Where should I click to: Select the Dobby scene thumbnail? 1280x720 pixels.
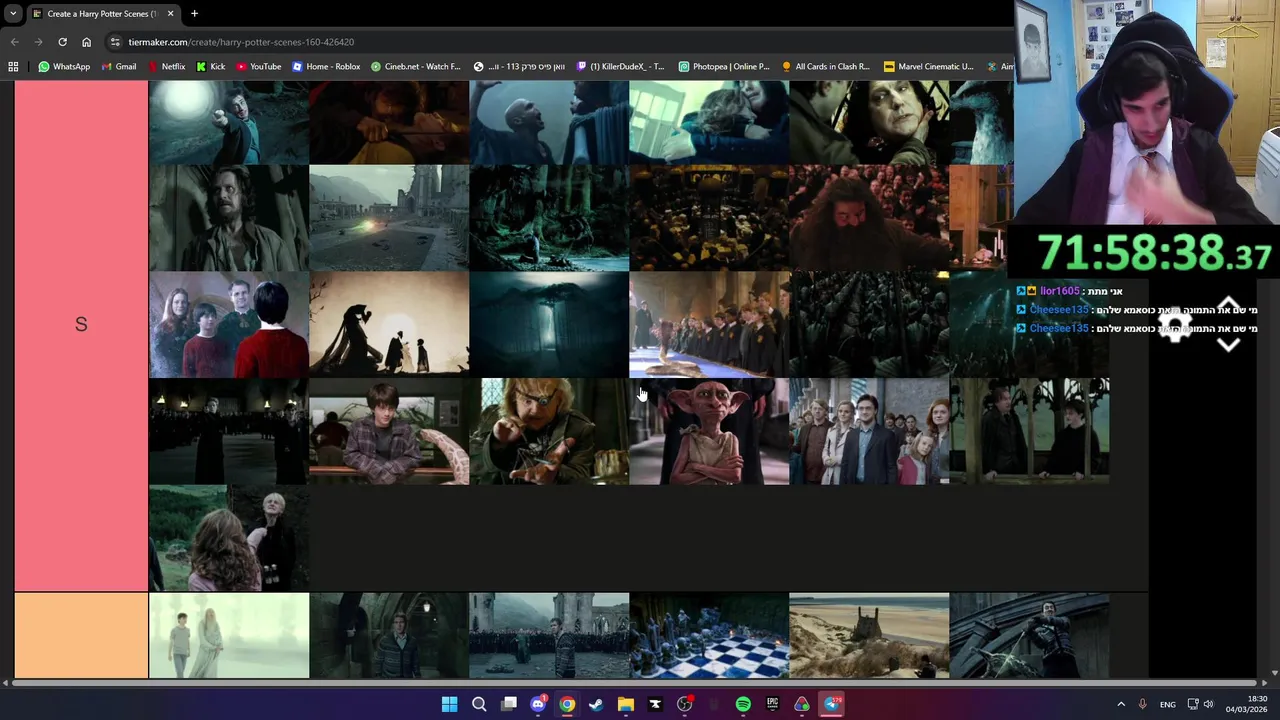[709, 431]
